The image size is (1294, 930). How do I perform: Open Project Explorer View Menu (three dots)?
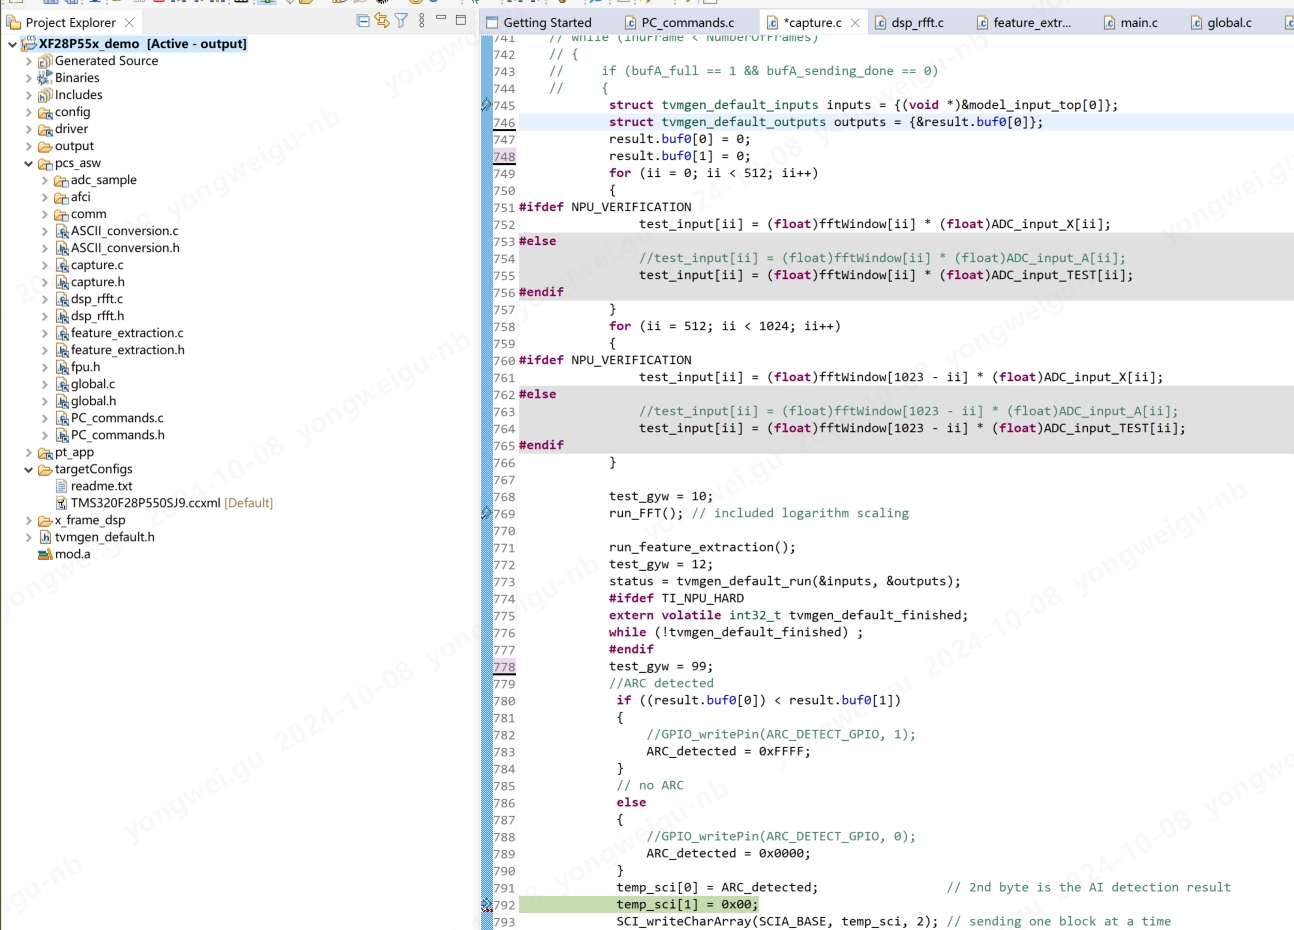(422, 21)
